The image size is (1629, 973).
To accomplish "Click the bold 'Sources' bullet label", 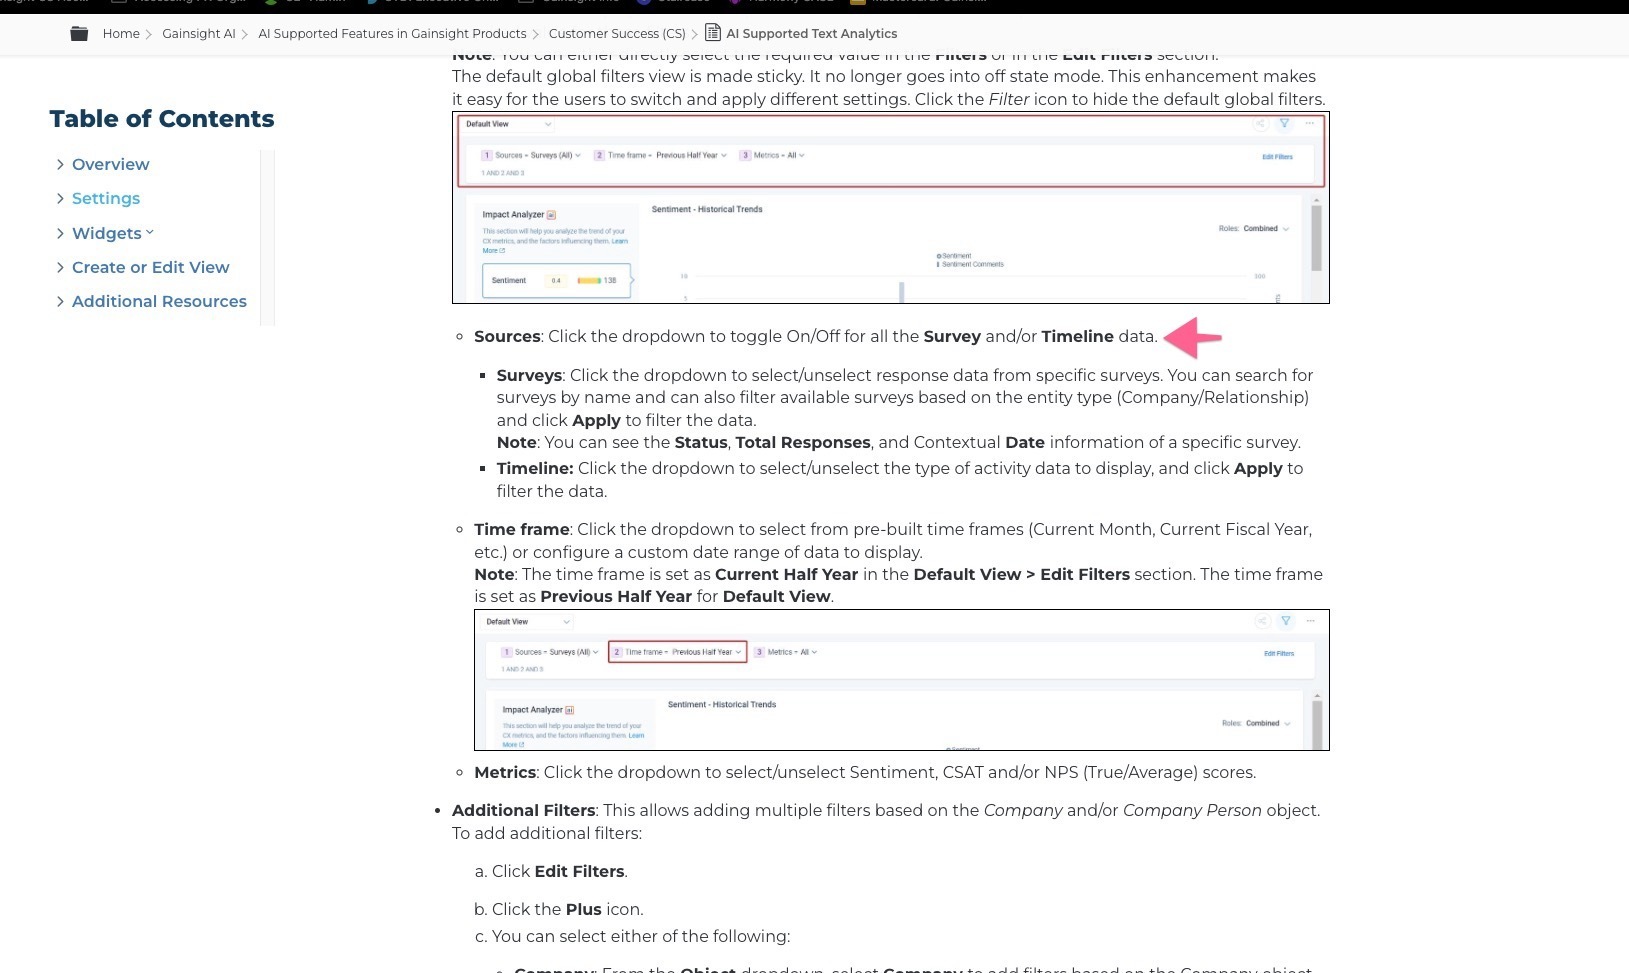I will [507, 336].
